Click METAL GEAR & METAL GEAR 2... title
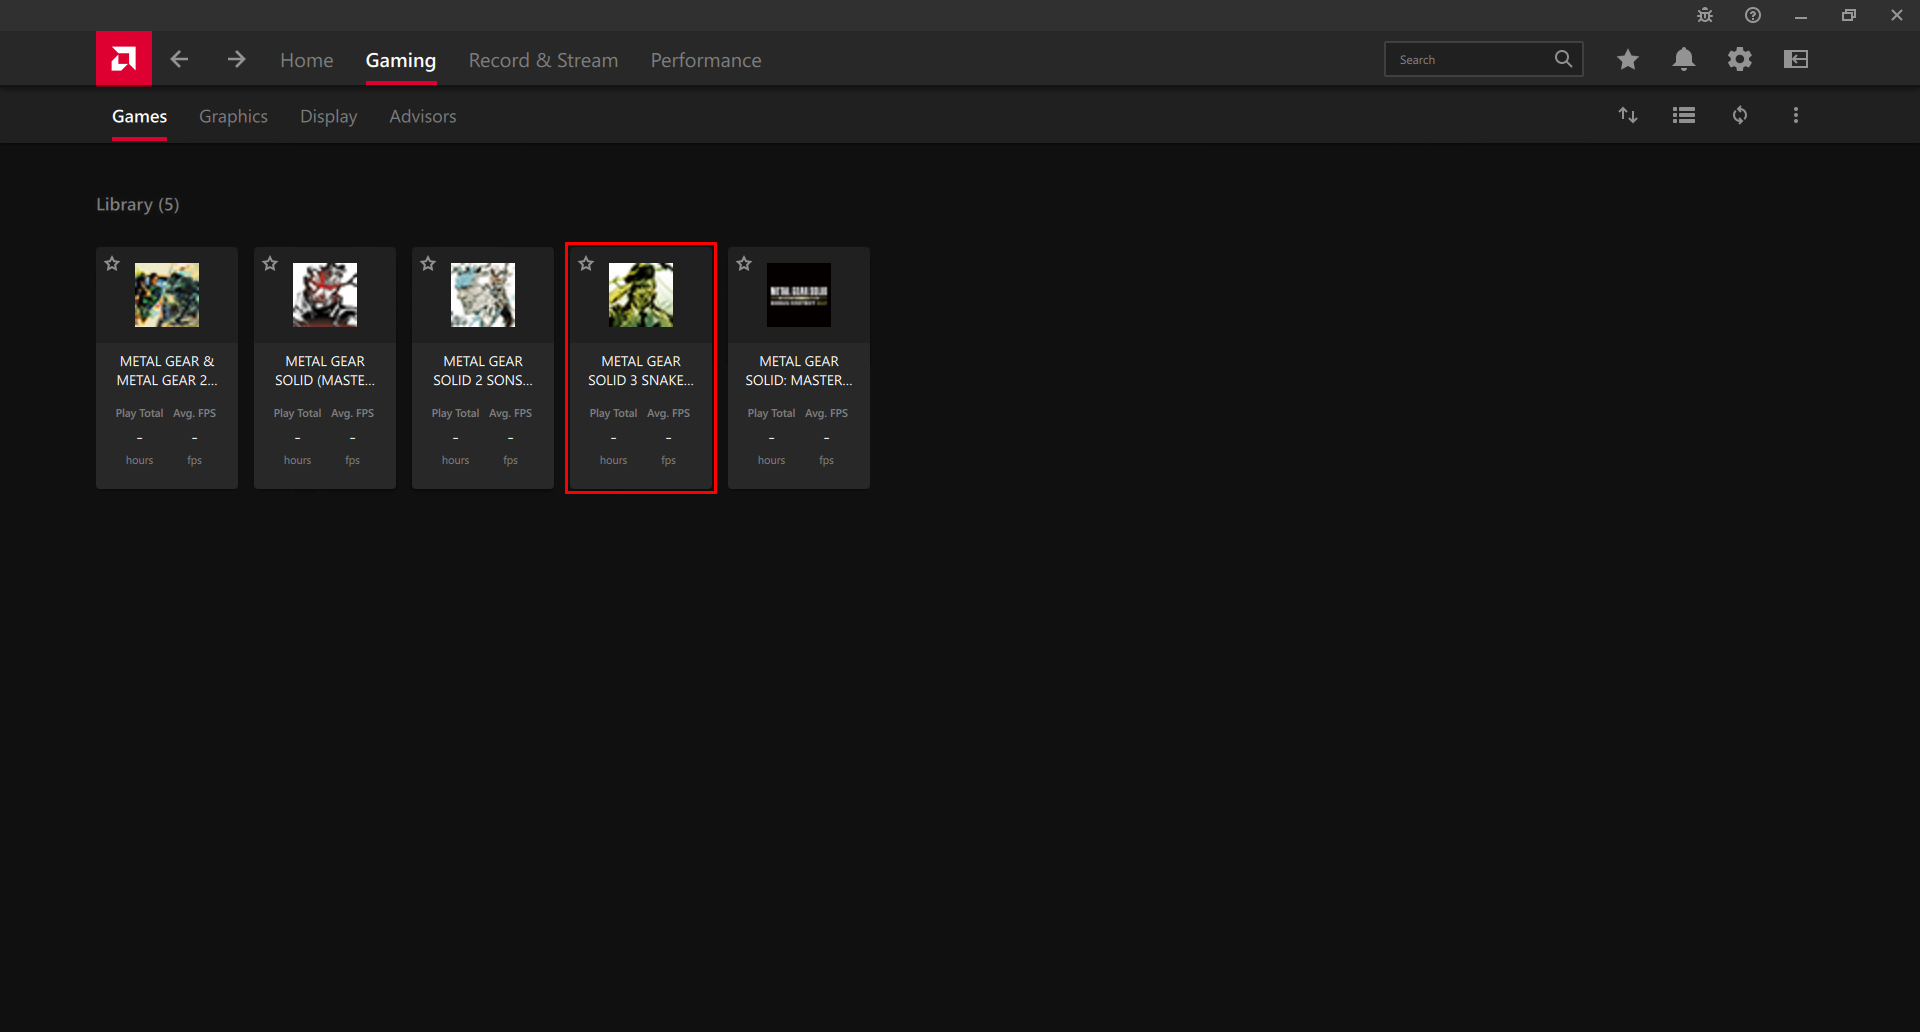The height and width of the screenshot is (1032, 1920). [167, 371]
